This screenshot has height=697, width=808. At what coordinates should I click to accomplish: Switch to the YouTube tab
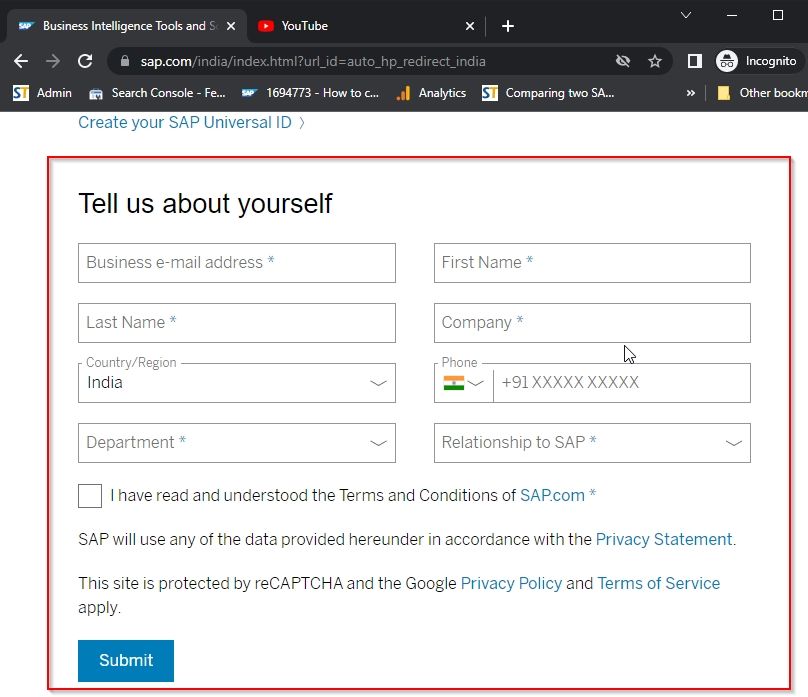[x=366, y=26]
